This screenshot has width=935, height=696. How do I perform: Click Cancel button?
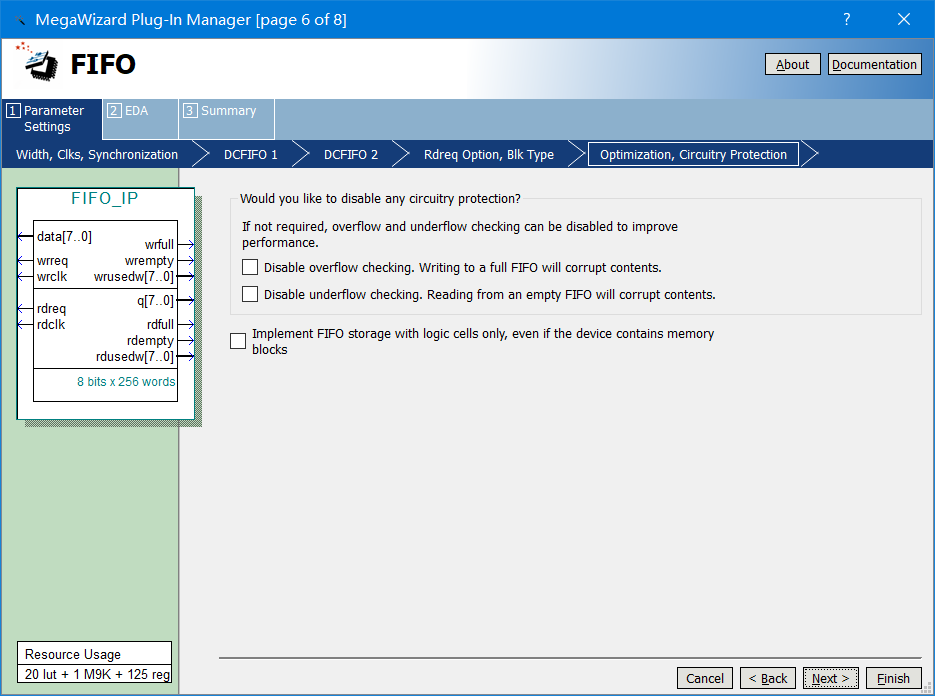pyautogui.click(x=705, y=678)
